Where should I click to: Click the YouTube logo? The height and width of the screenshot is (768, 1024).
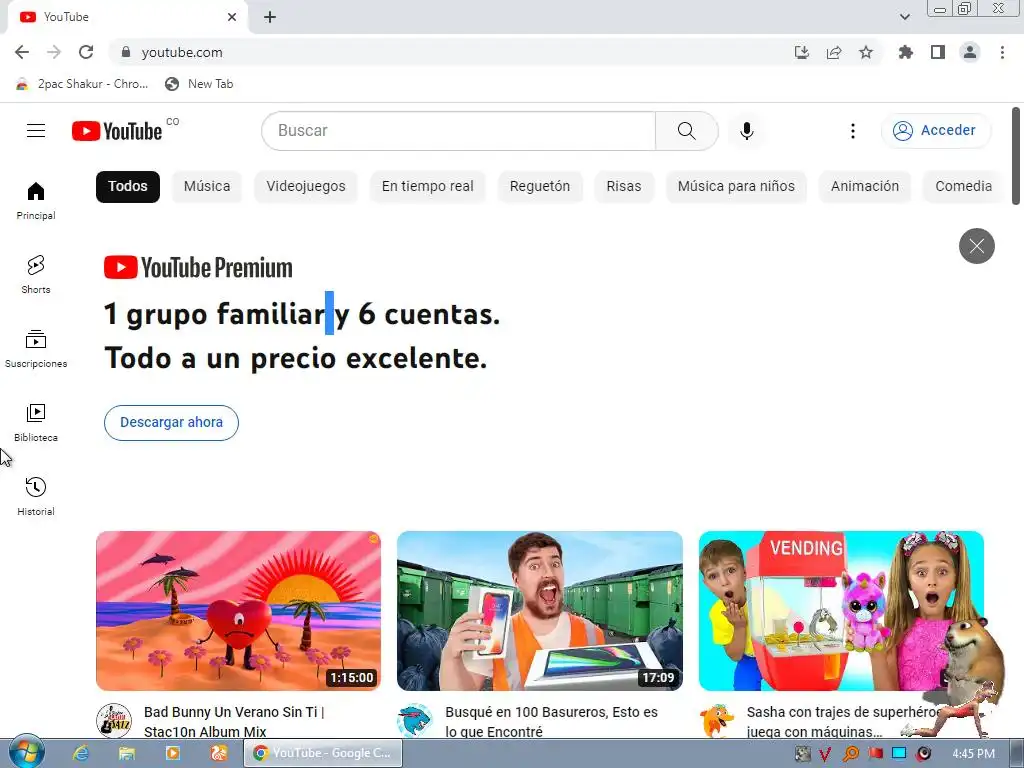117,131
